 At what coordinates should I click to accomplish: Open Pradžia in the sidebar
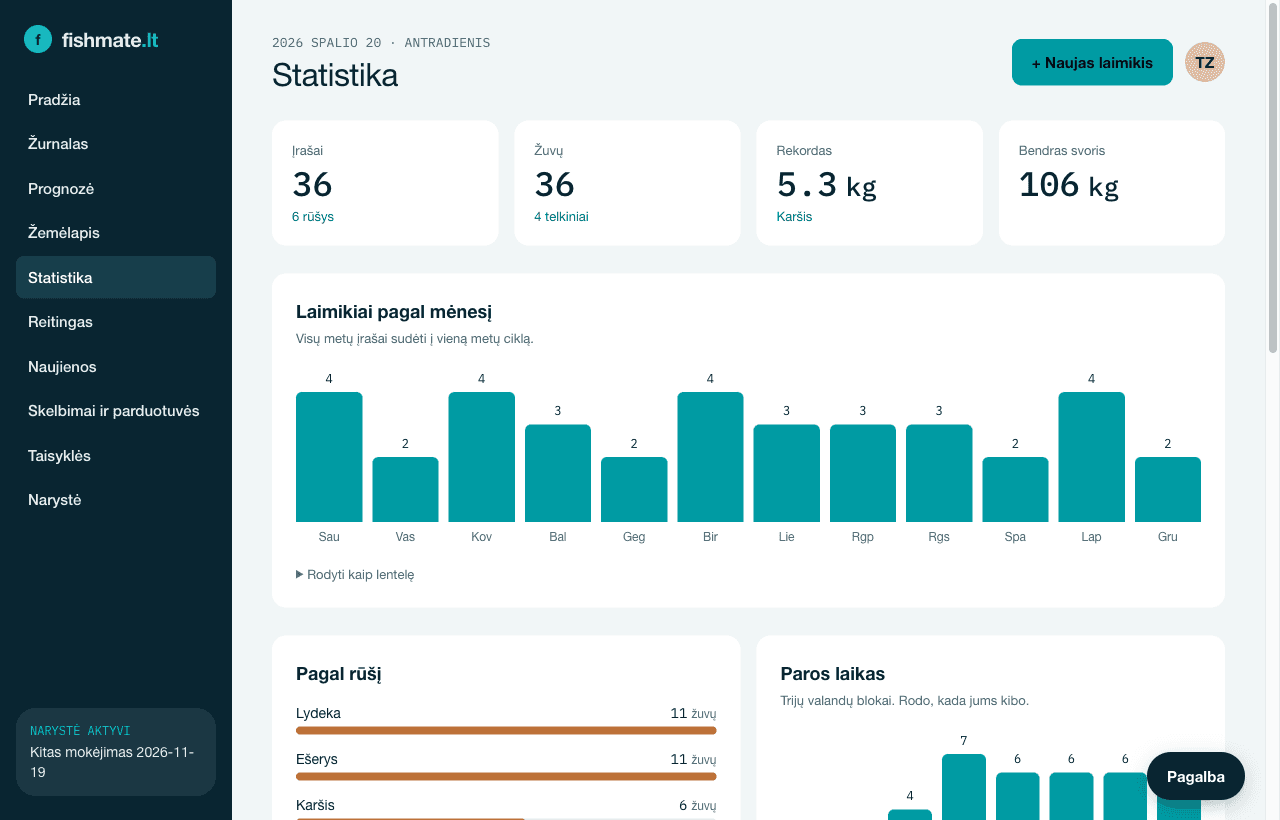pyautogui.click(x=116, y=100)
